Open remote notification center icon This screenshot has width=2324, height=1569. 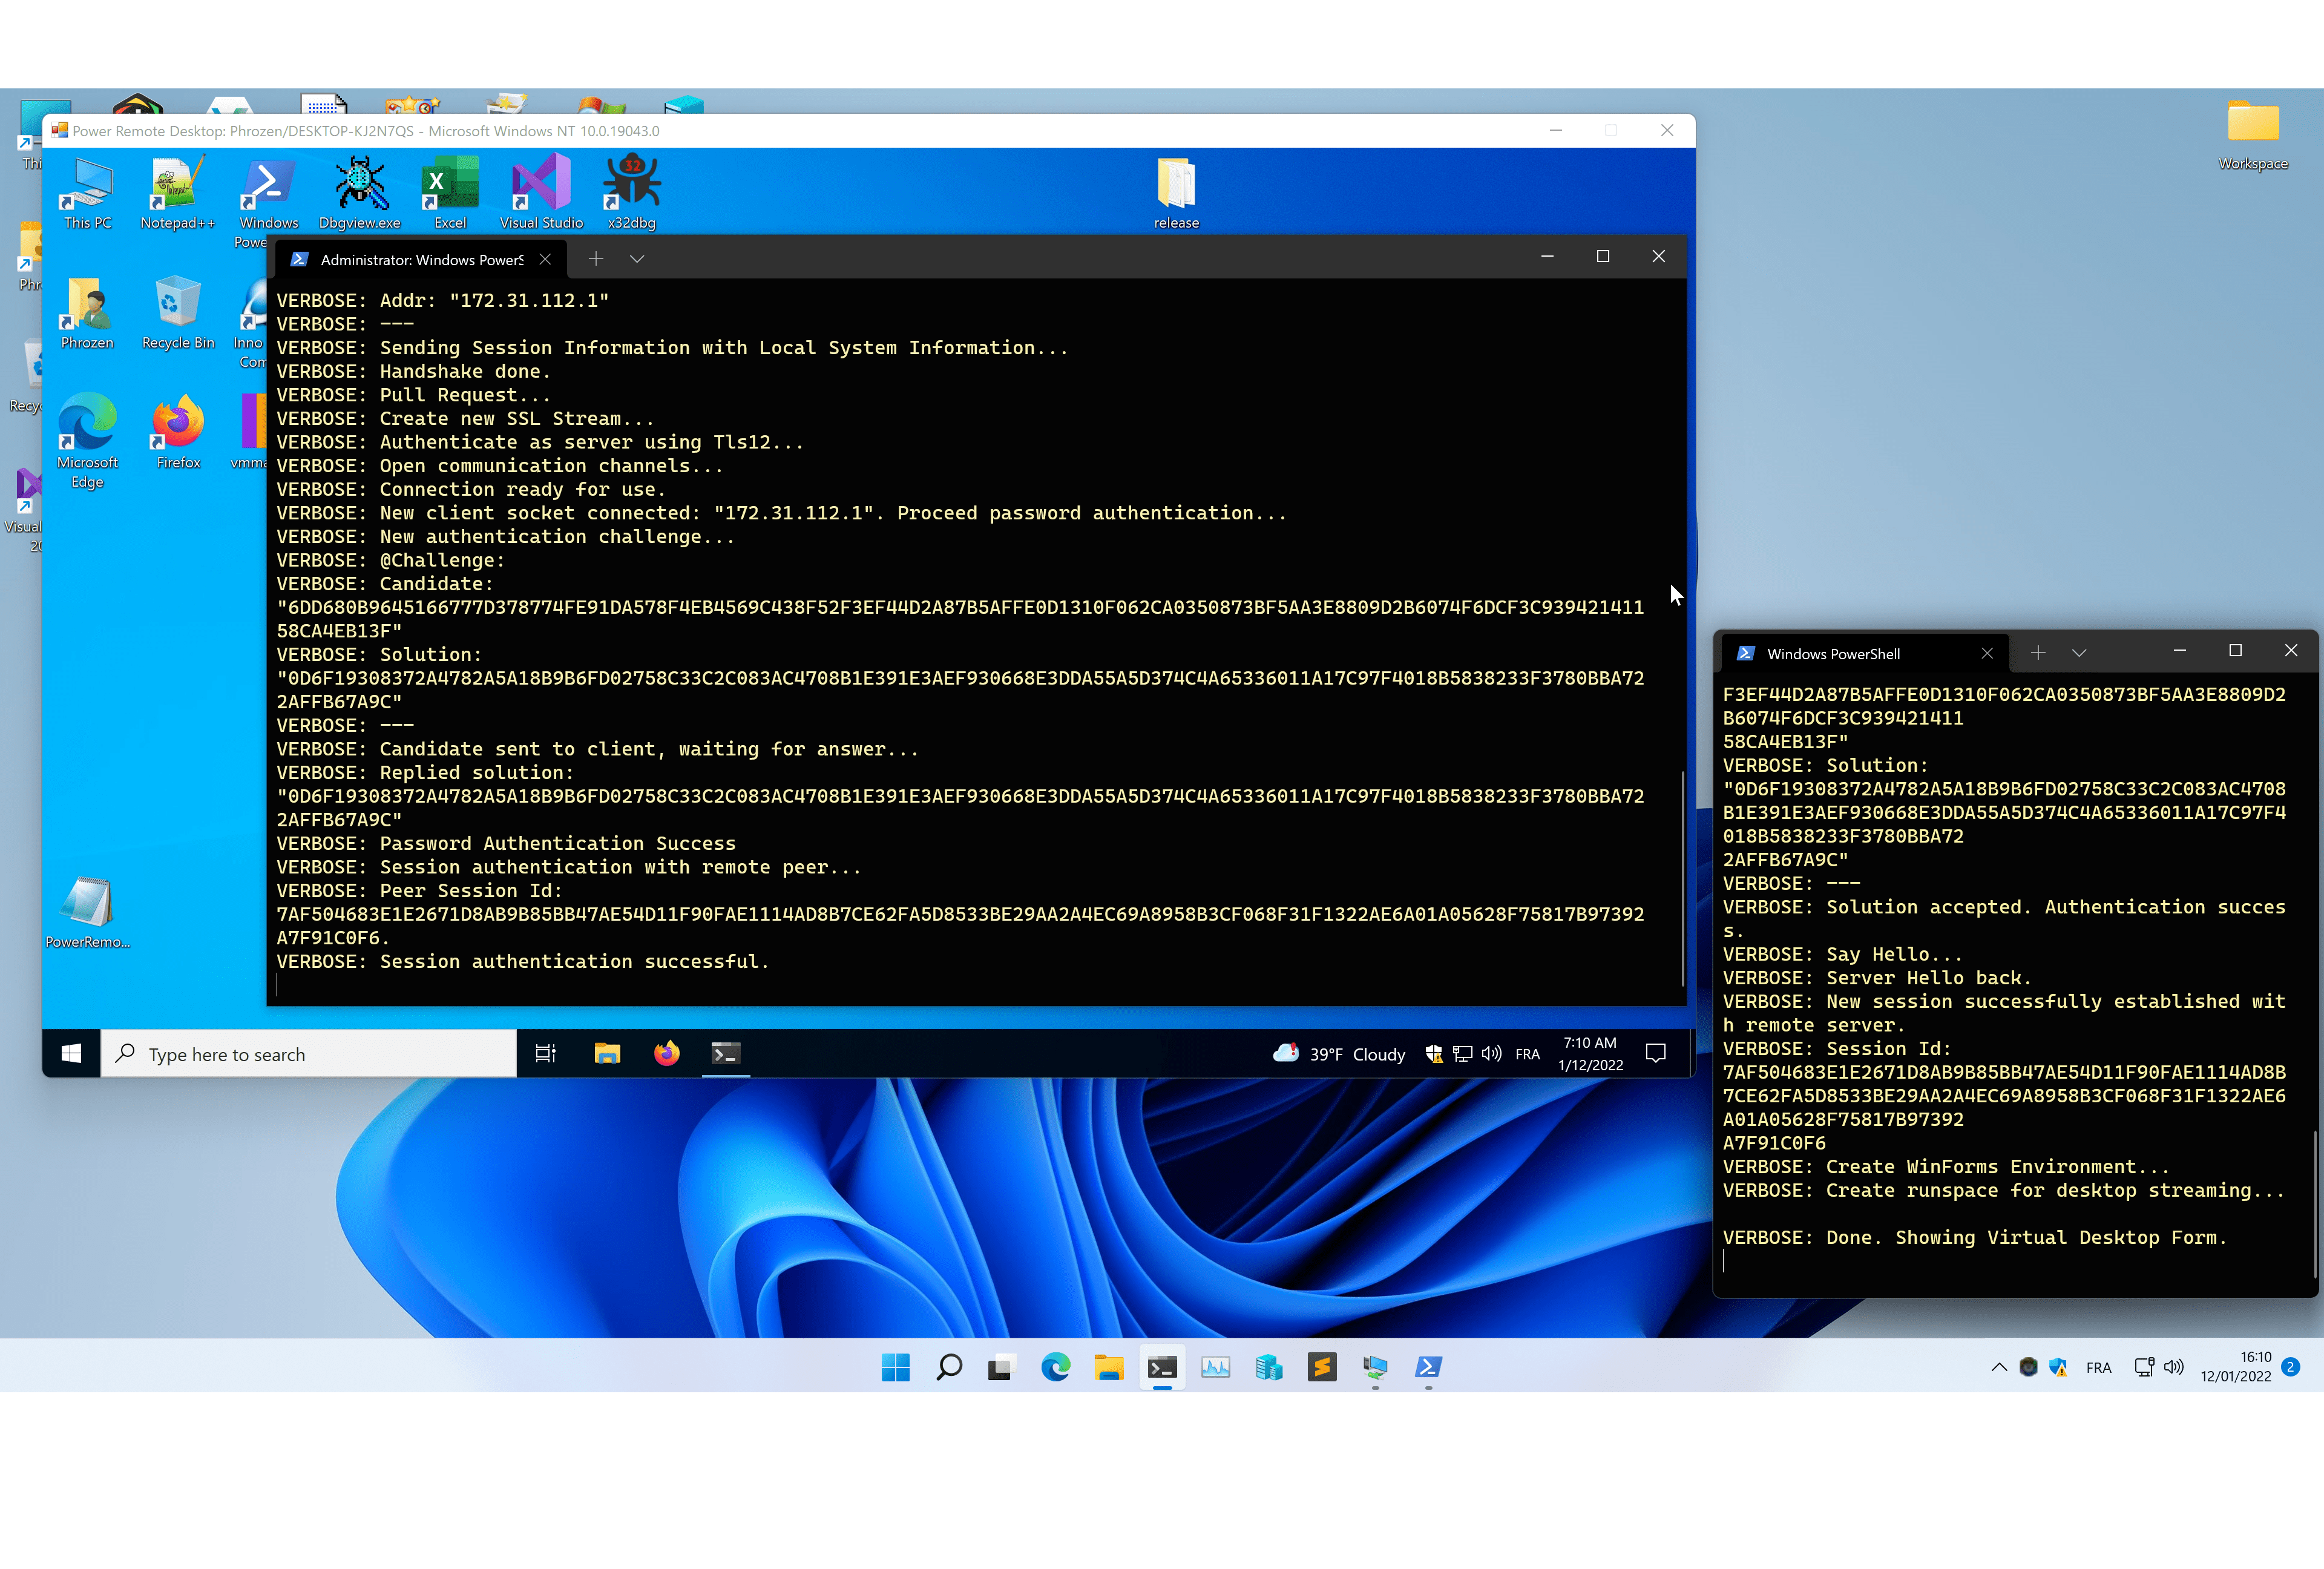click(1656, 1053)
